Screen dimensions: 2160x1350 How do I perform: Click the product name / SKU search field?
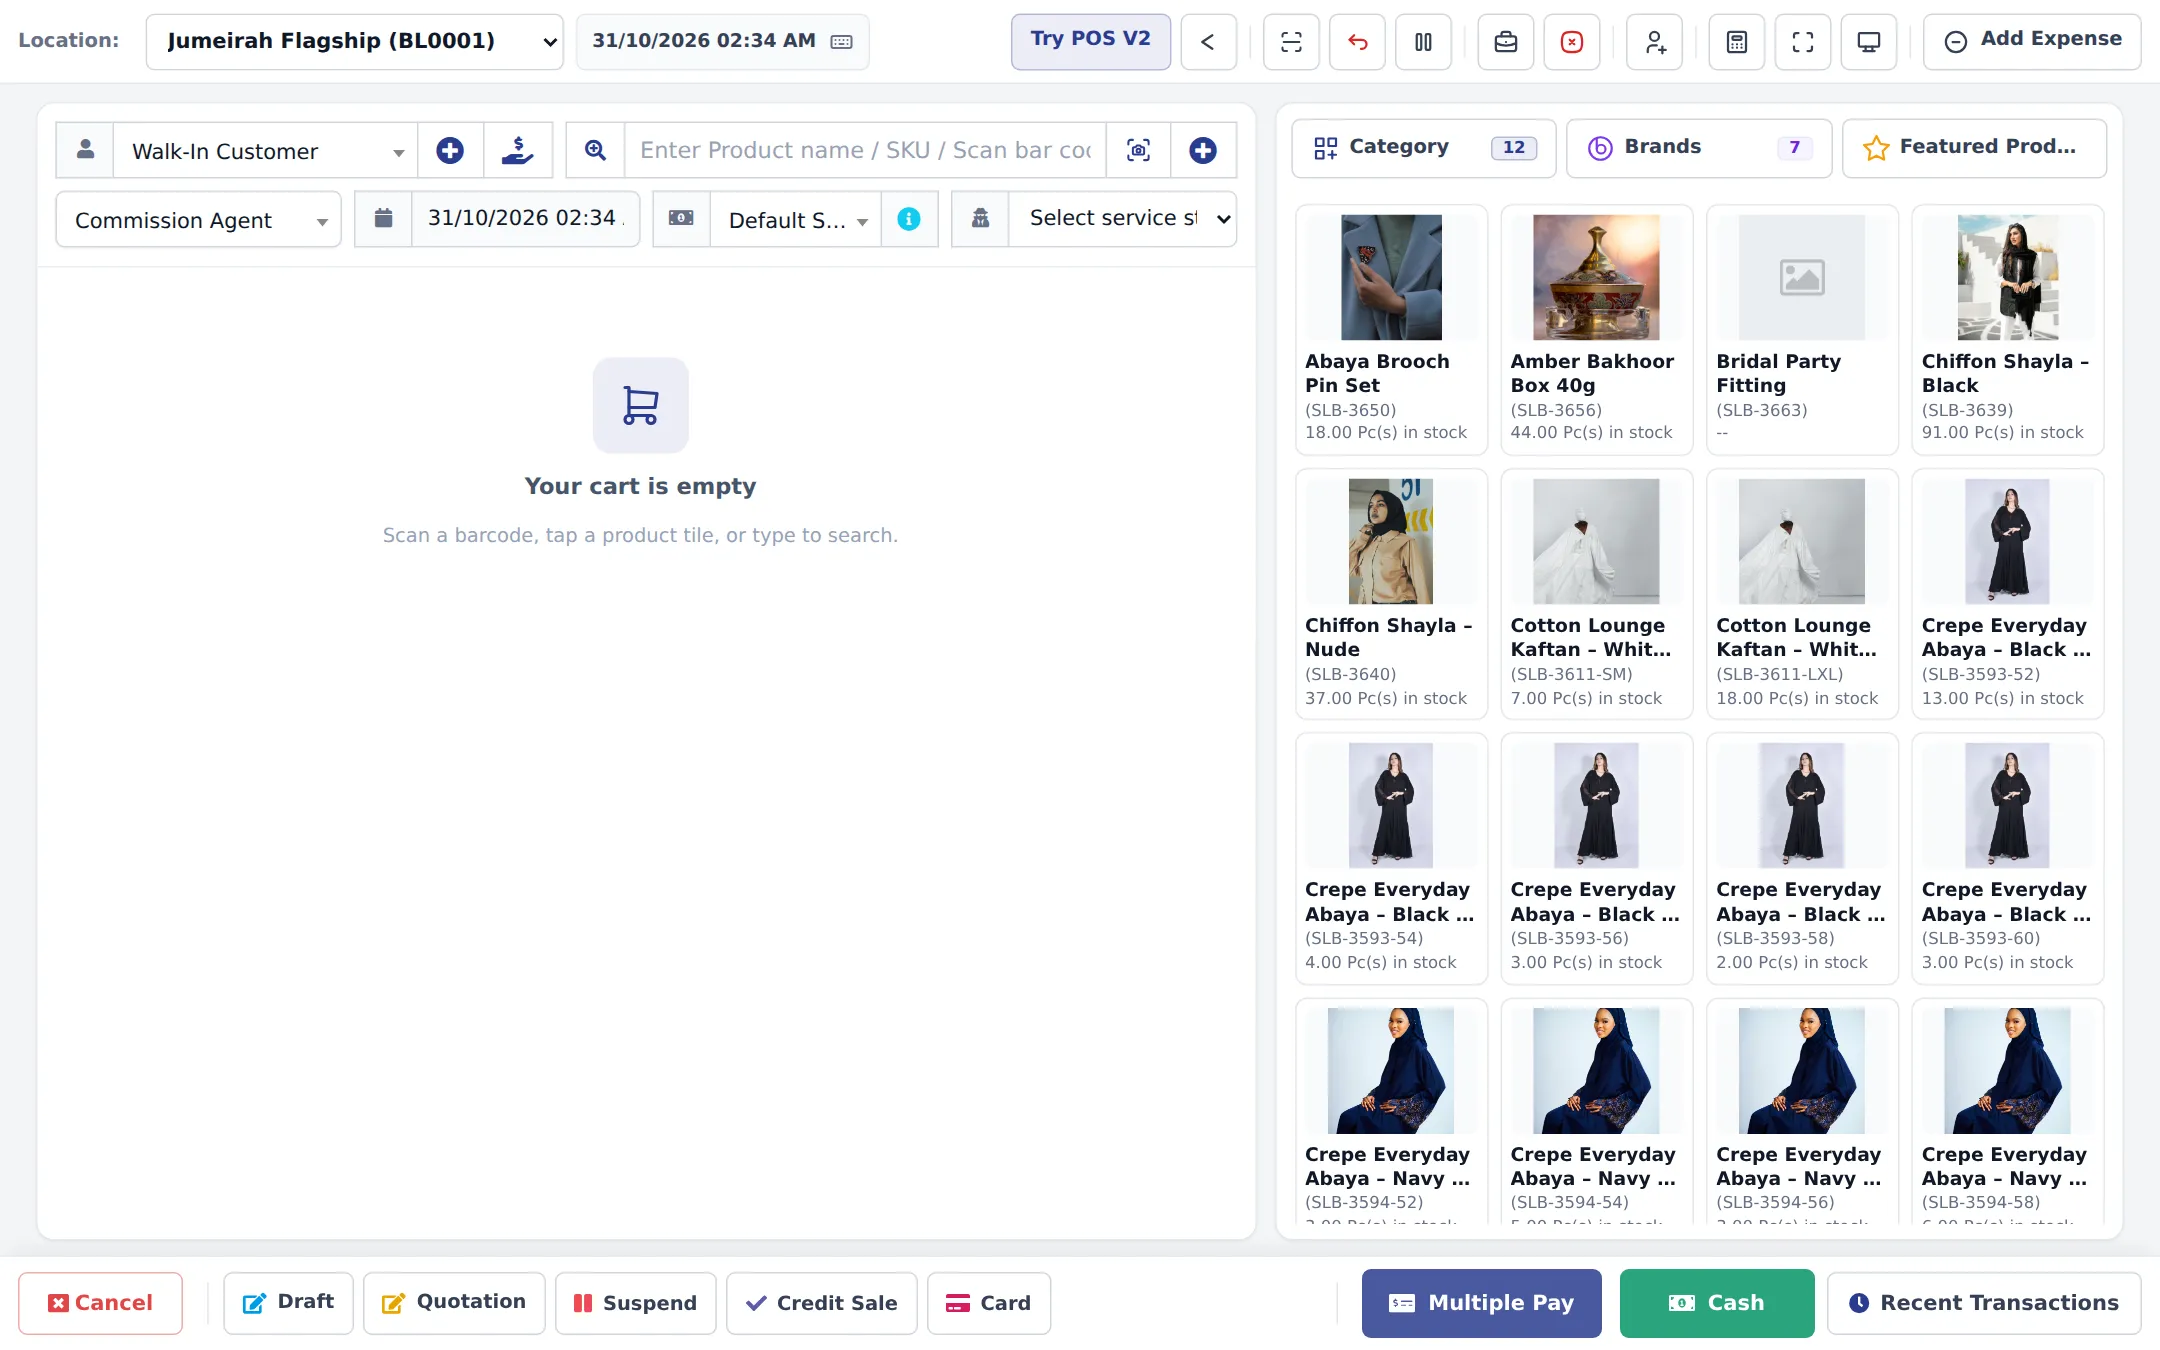(x=865, y=151)
